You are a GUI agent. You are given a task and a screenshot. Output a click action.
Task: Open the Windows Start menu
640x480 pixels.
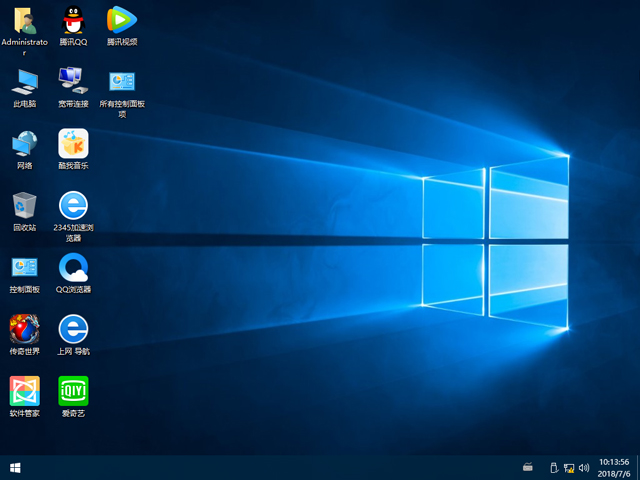coord(15,467)
